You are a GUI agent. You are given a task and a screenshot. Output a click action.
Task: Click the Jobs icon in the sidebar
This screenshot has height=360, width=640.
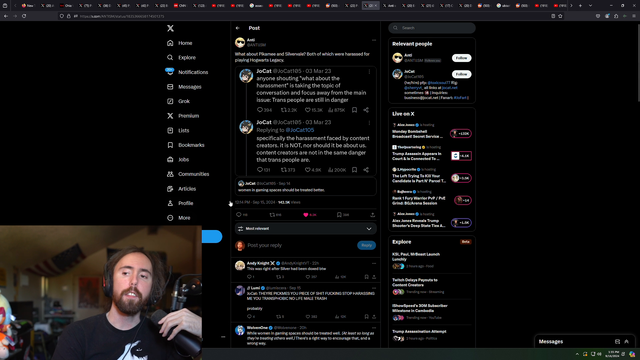(x=170, y=160)
